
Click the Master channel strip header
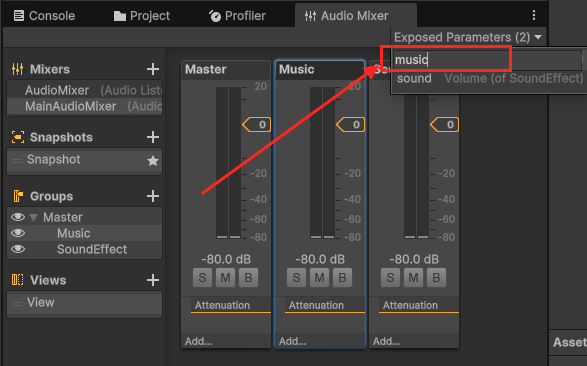[226, 70]
